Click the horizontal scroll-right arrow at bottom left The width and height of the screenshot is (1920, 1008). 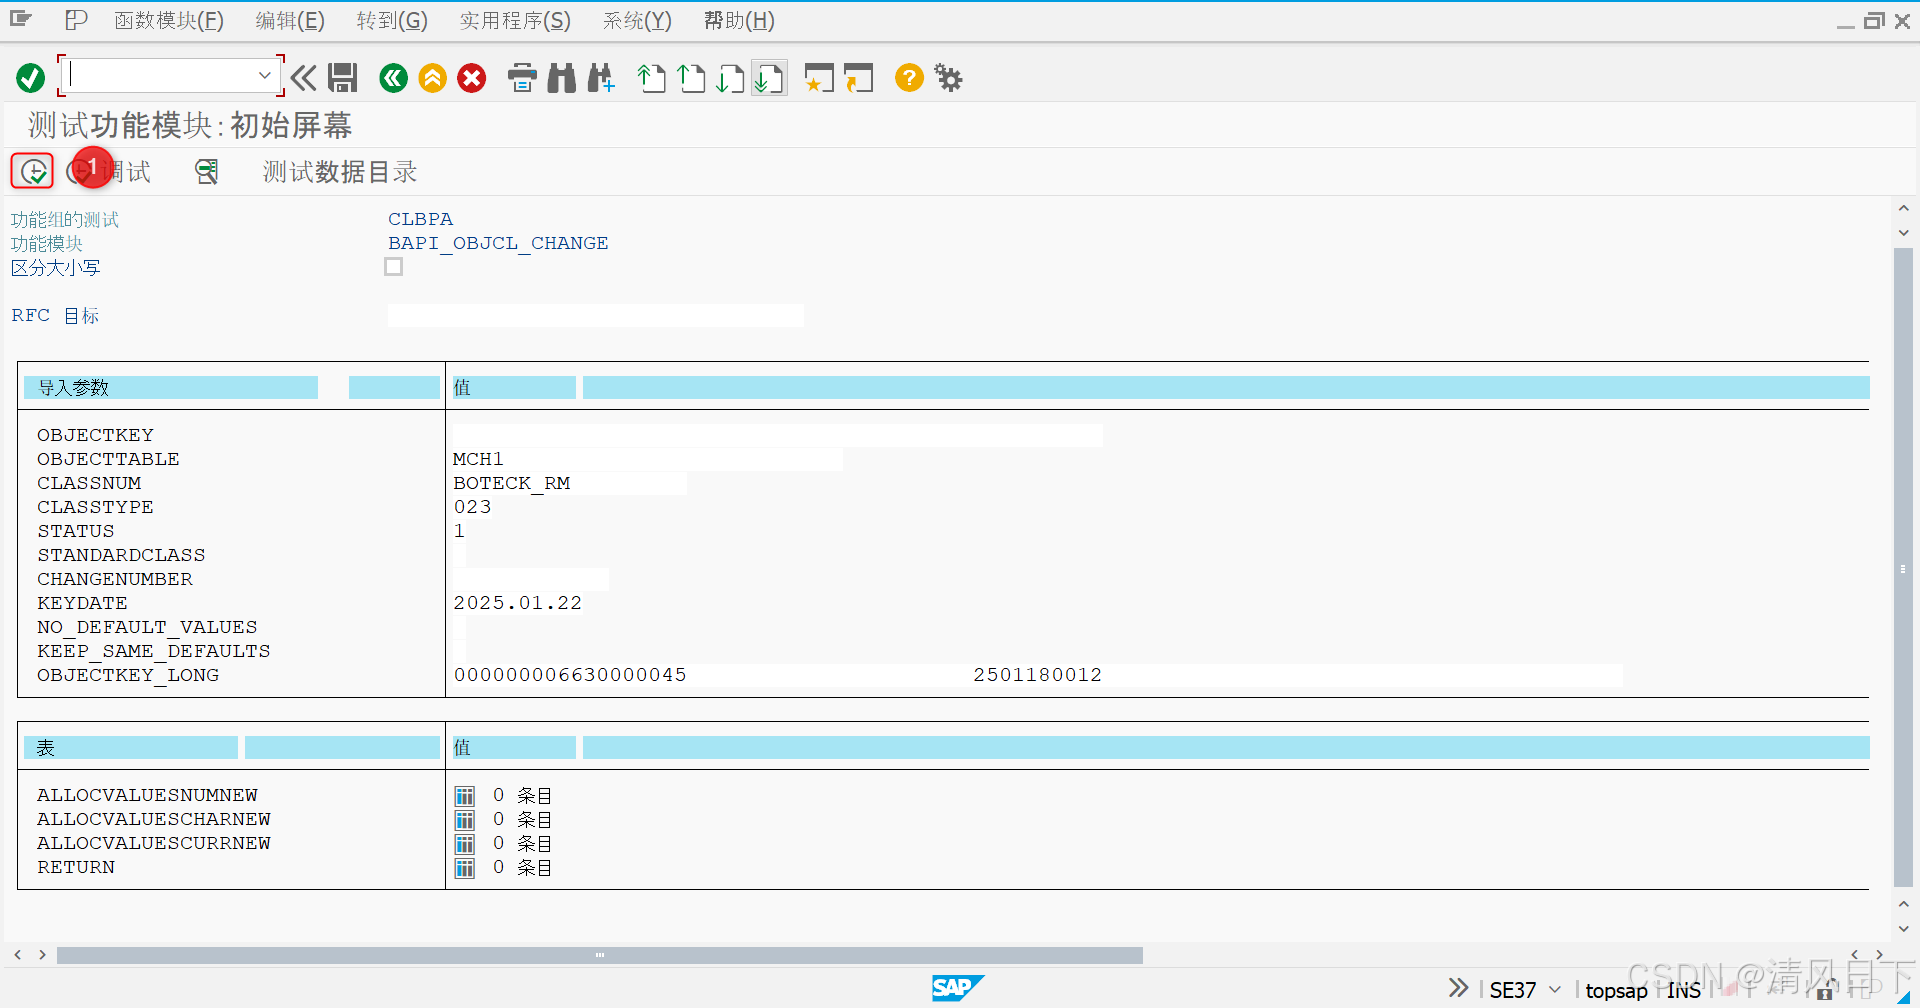click(x=42, y=955)
